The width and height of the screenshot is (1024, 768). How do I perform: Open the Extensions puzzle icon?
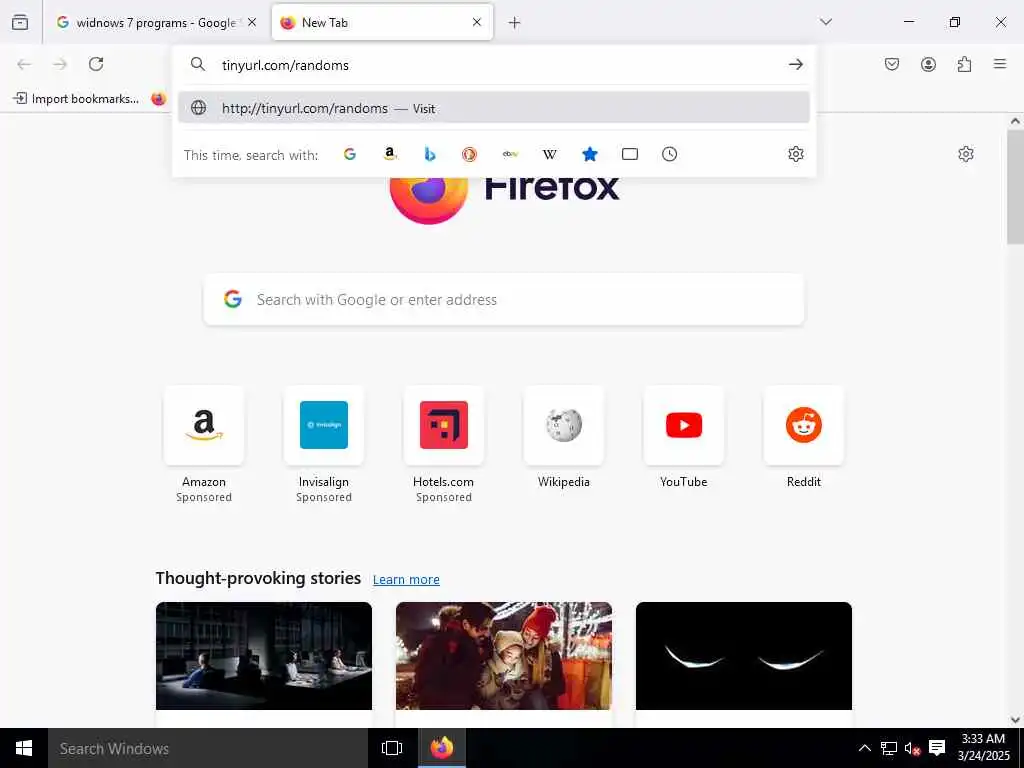click(x=964, y=64)
